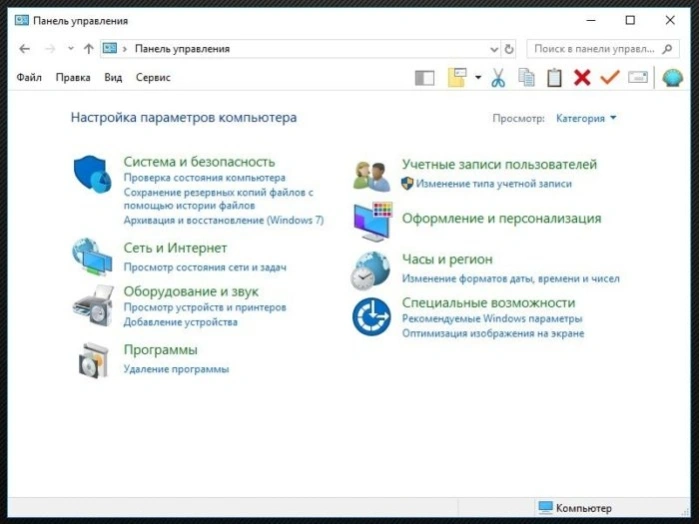699x524 pixels.
Task: Click the magnifier search icon
Action: [x=667, y=49]
